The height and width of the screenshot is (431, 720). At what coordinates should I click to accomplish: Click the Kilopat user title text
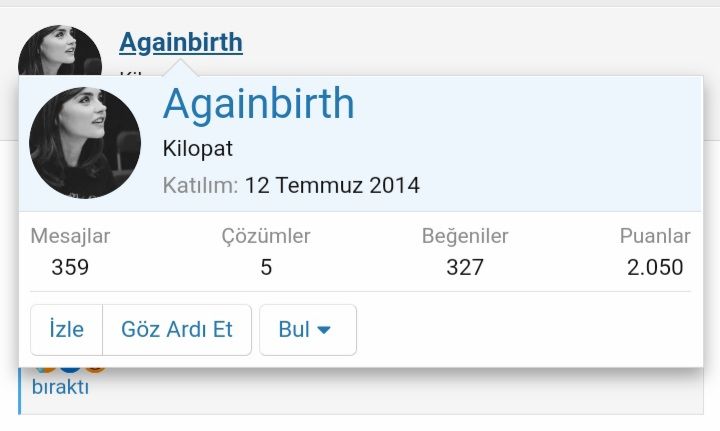pyautogui.click(x=197, y=149)
